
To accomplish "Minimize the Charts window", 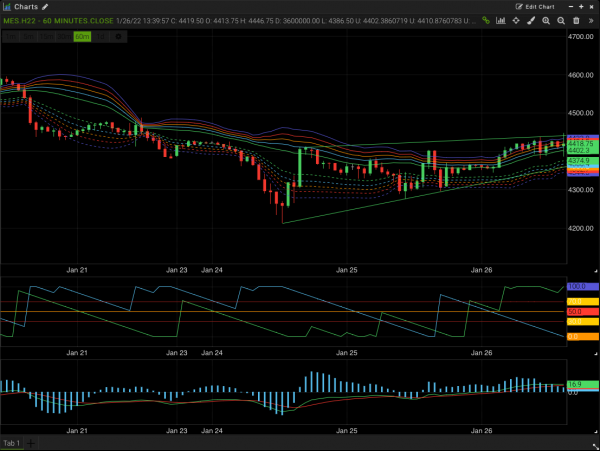I will pos(571,7).
